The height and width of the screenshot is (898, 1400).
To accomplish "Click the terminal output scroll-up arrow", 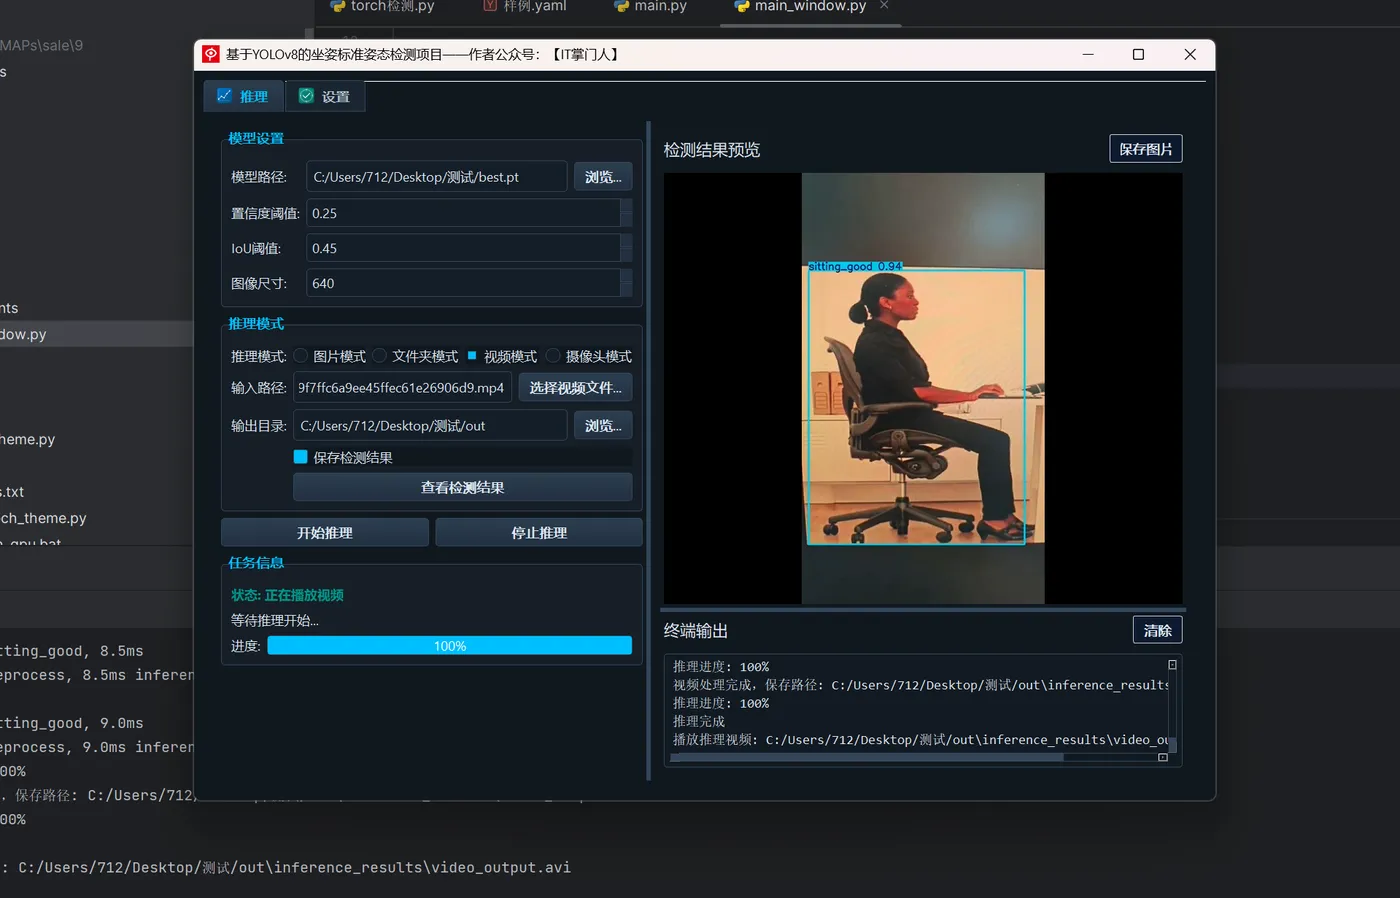I will tap(1172, 664).
